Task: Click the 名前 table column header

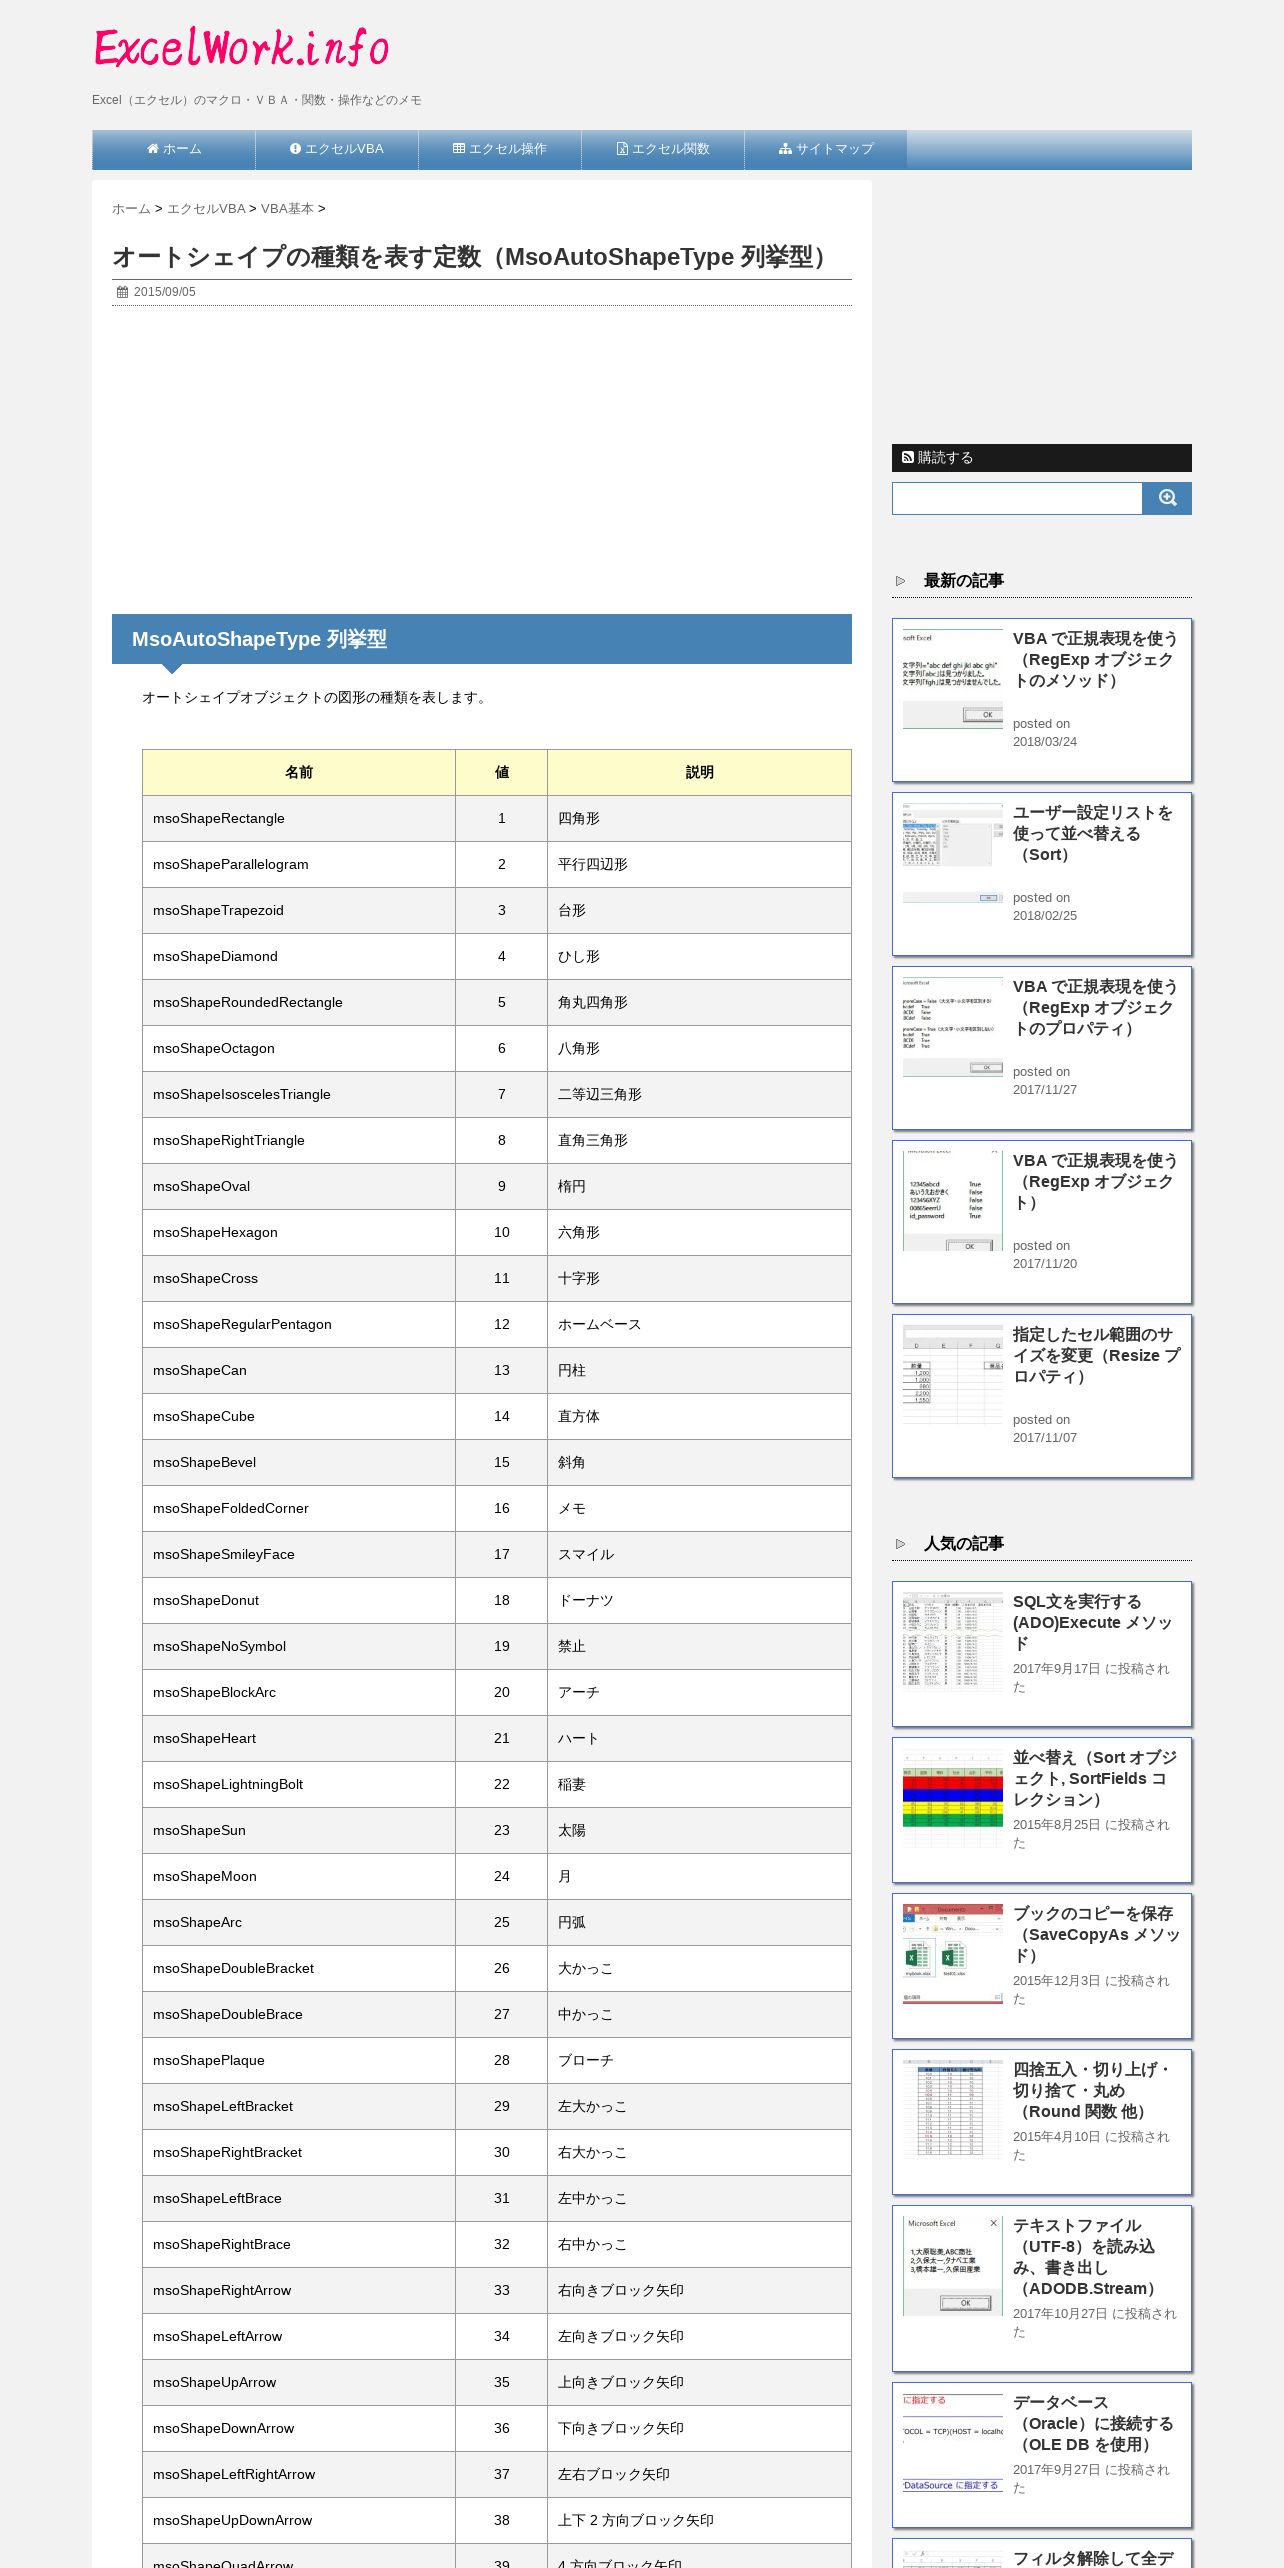Action: pyautogui.click(x=299, y=772)
